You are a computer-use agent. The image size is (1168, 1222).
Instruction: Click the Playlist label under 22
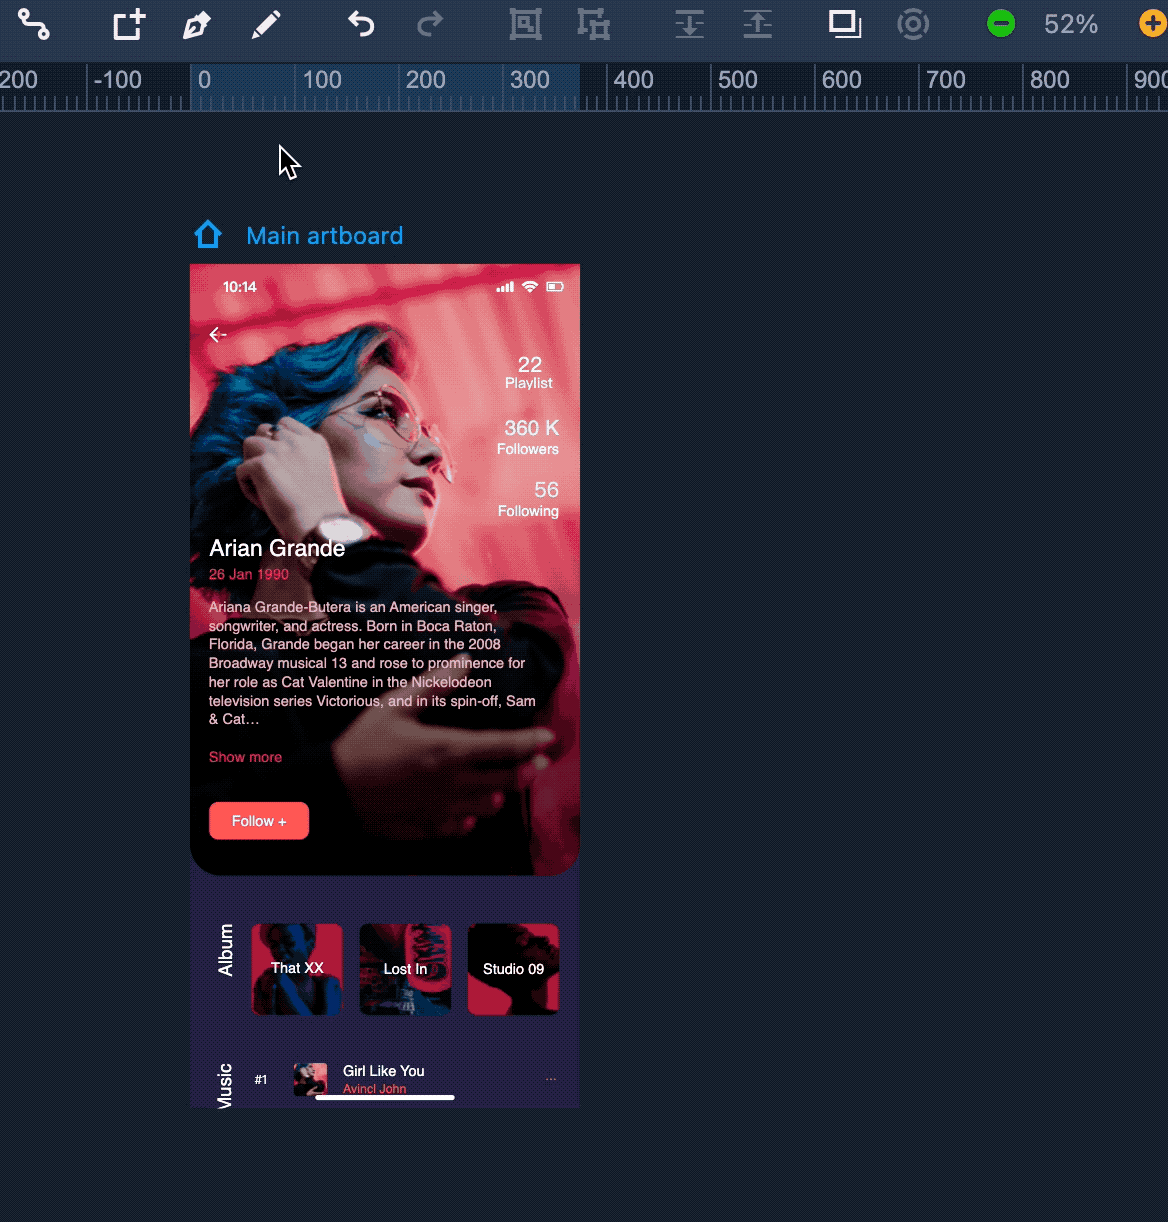pyautogui.click(x=529, y=383)
